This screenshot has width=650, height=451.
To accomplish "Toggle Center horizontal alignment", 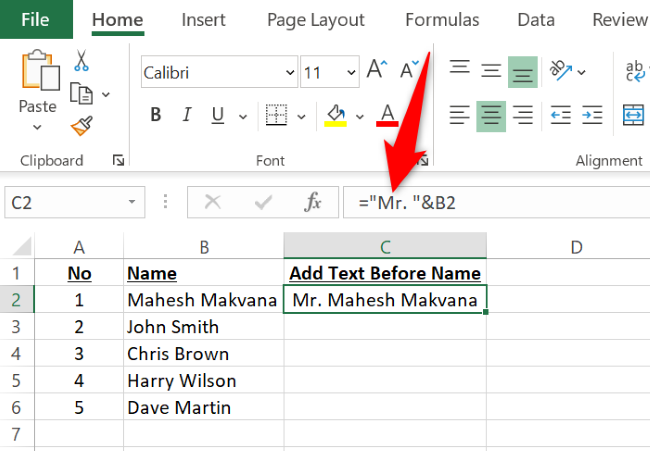I will (490, 115).
